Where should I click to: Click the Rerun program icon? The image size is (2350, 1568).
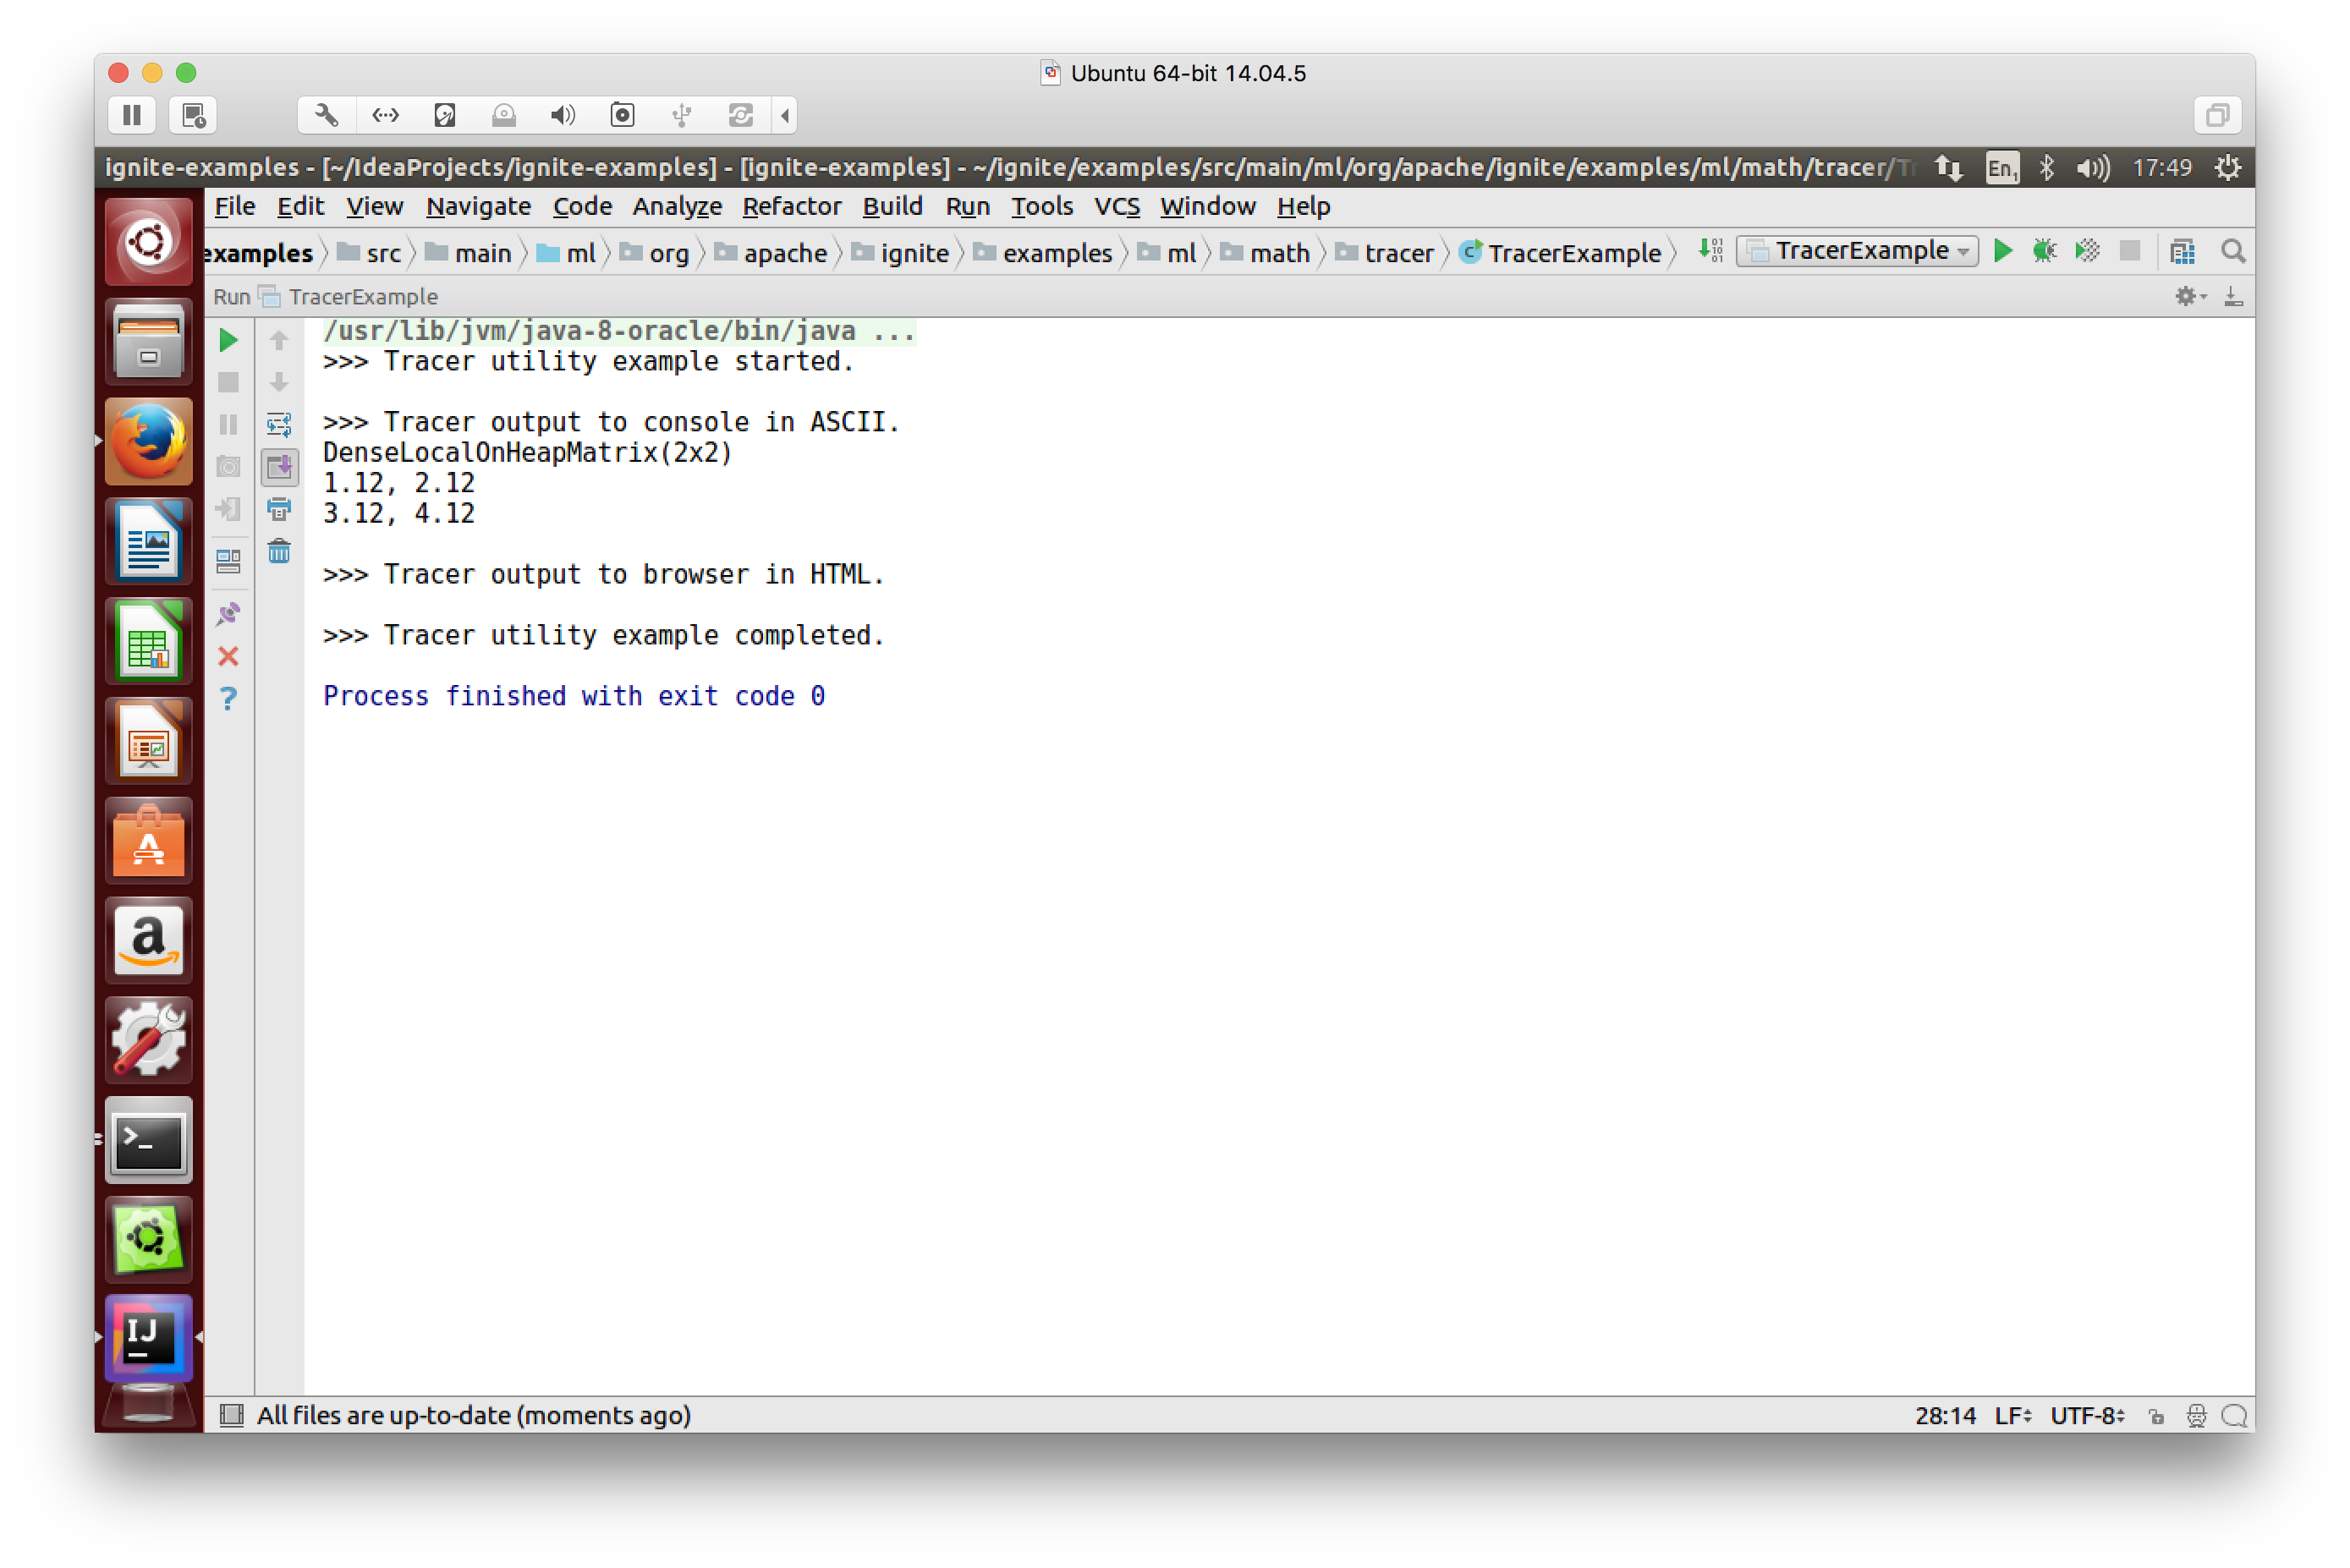click(229, 341)
